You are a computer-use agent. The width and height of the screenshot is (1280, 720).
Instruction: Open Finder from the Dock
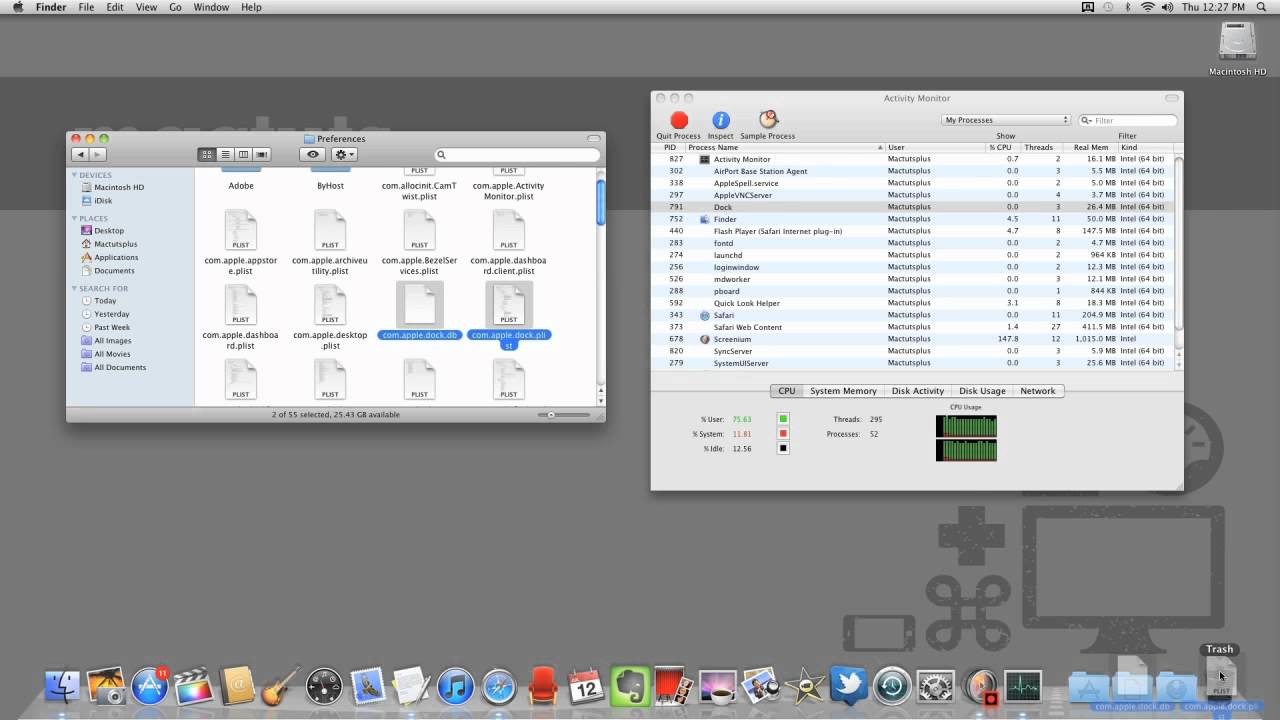[63, 686]
